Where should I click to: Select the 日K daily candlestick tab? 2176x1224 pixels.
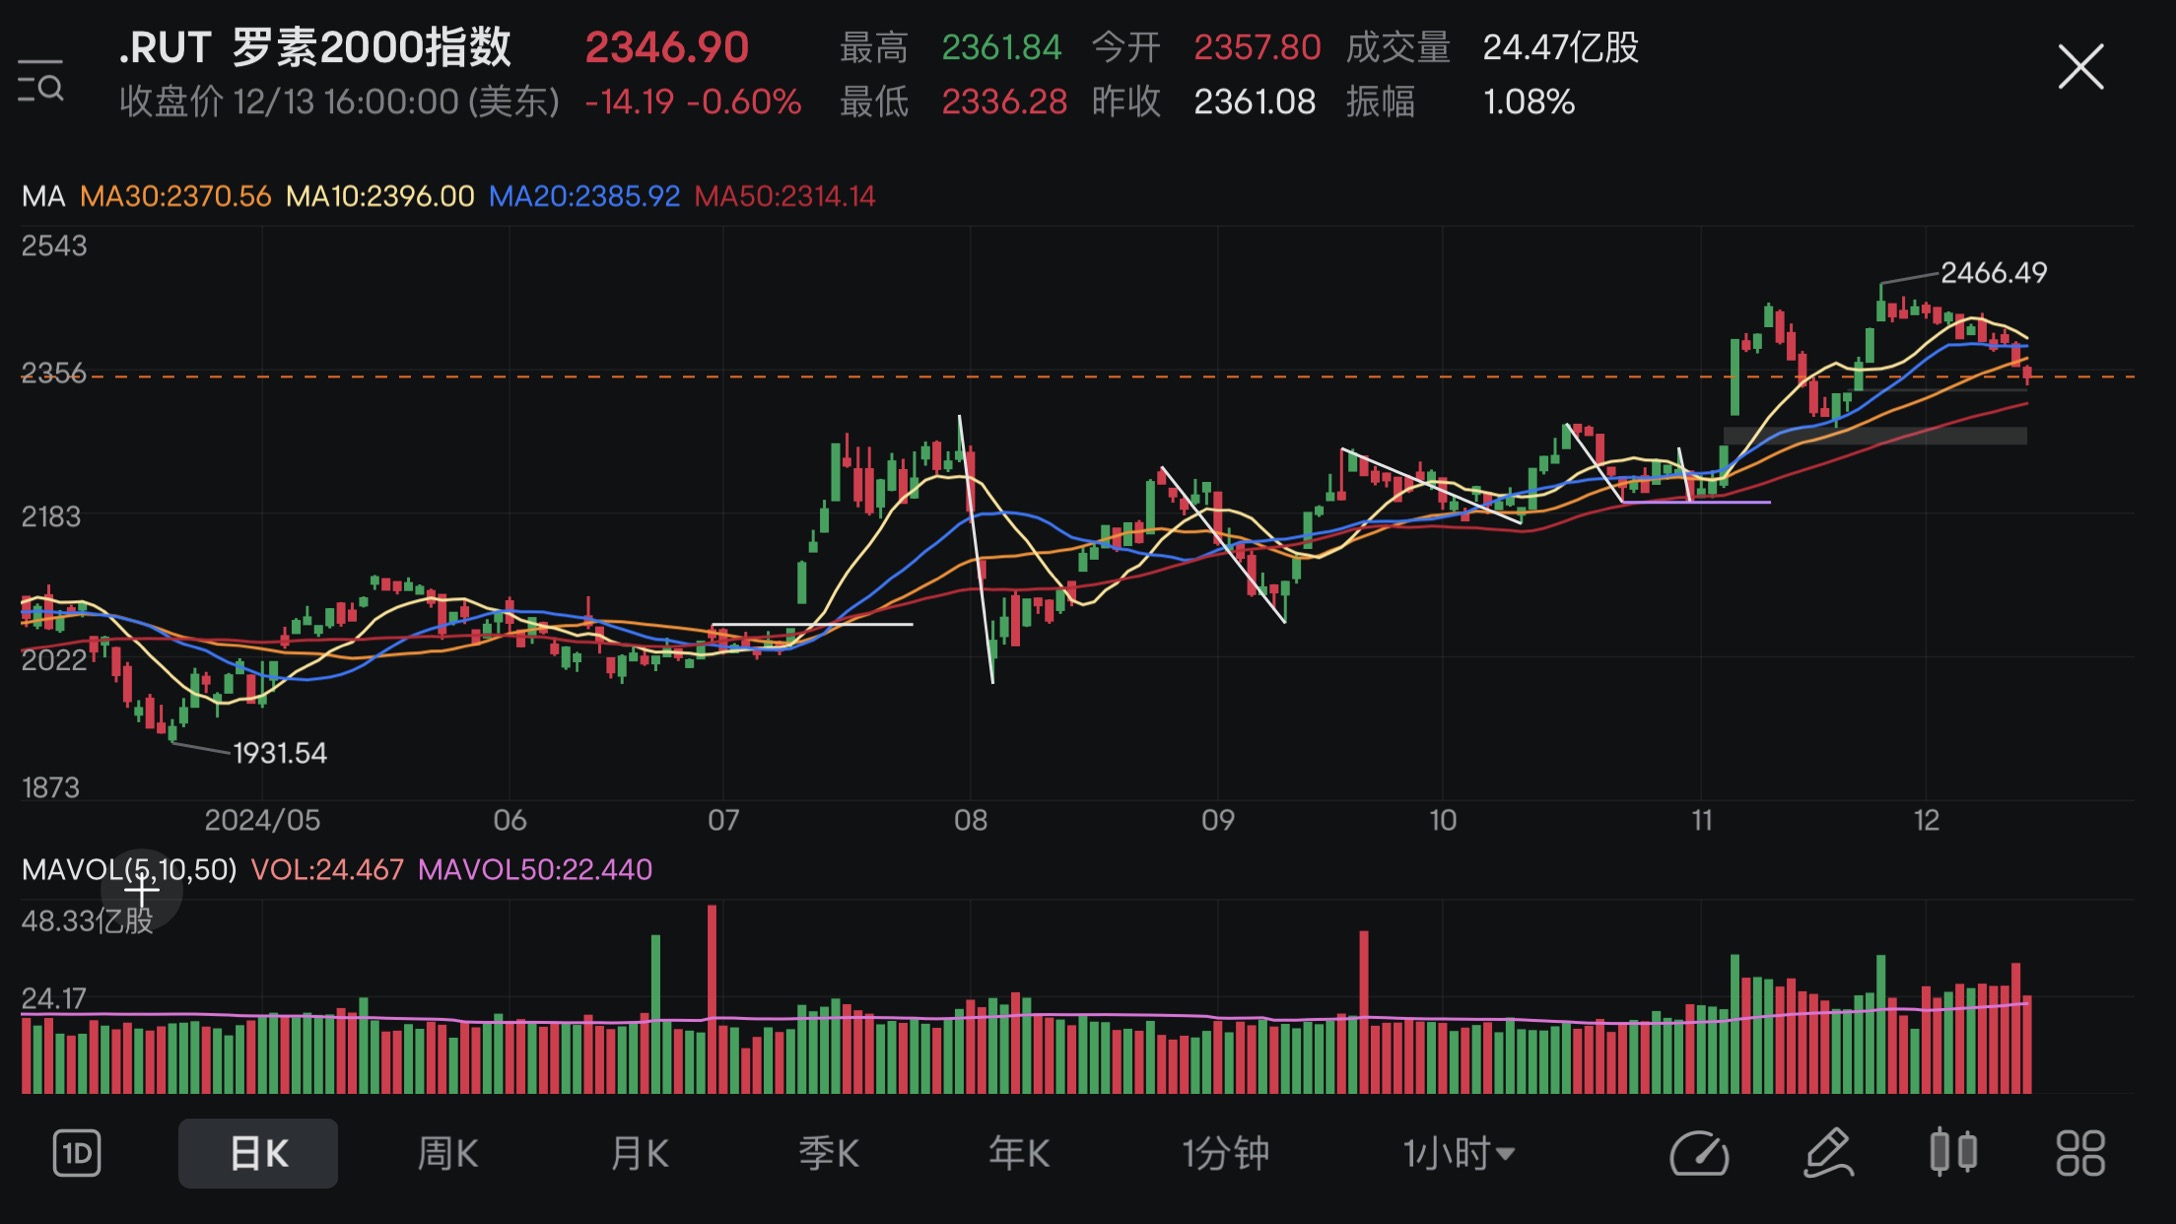258,1154
